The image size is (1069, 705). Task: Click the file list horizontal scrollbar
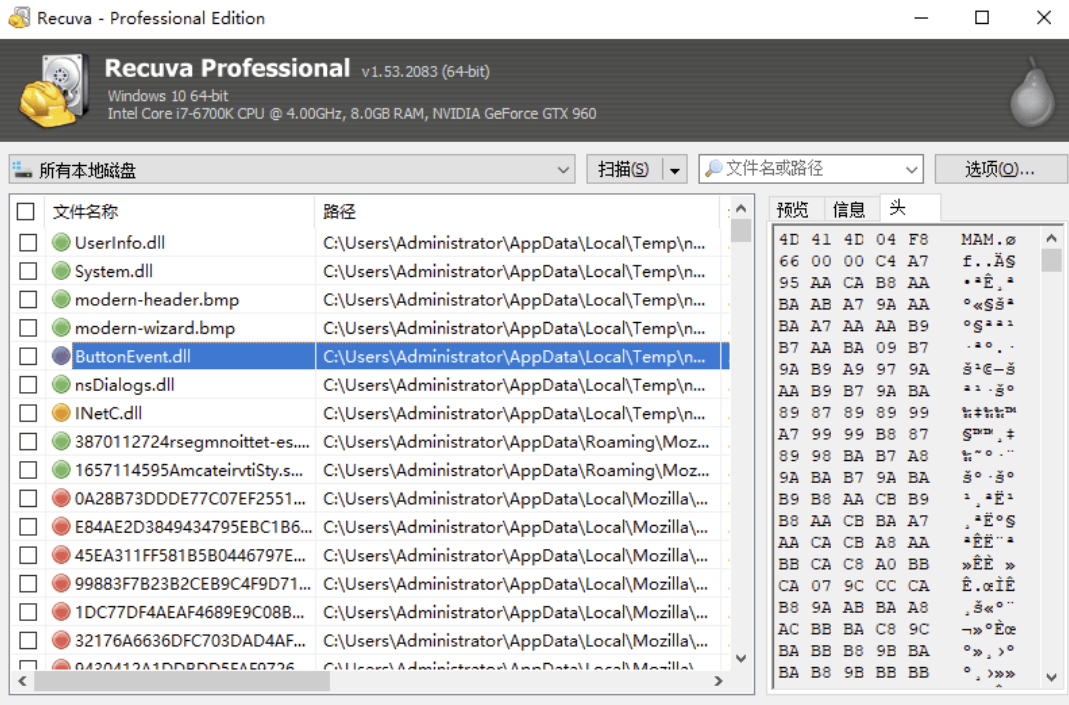(180, 681)
